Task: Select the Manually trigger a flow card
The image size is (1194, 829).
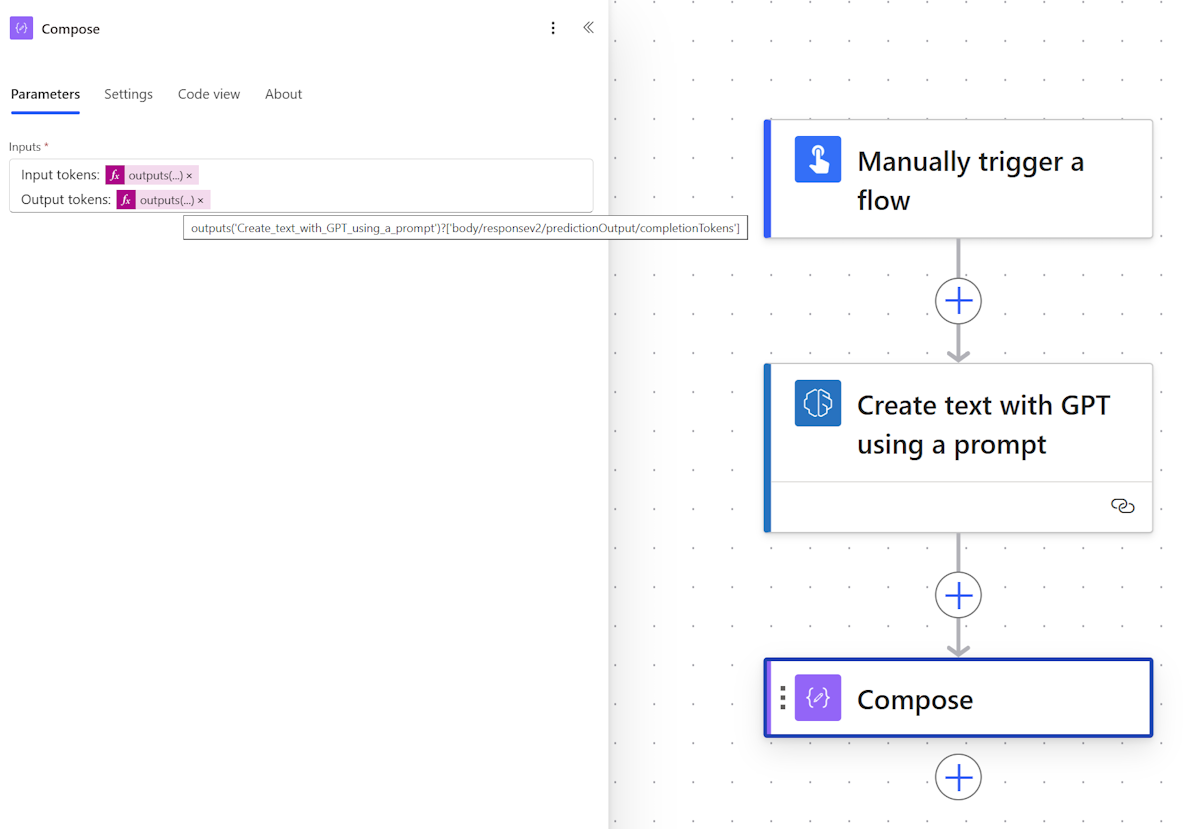Action: [x=958, y=179]
